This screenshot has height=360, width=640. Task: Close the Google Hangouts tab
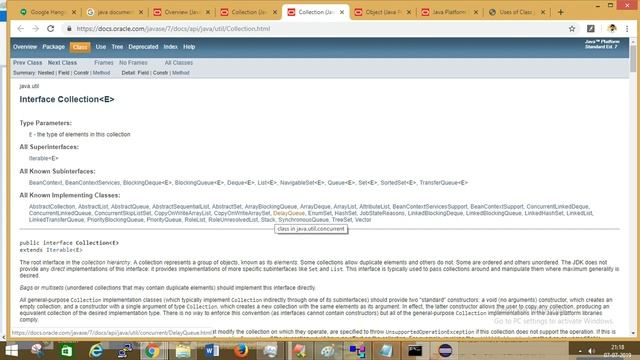coord(73,12)
